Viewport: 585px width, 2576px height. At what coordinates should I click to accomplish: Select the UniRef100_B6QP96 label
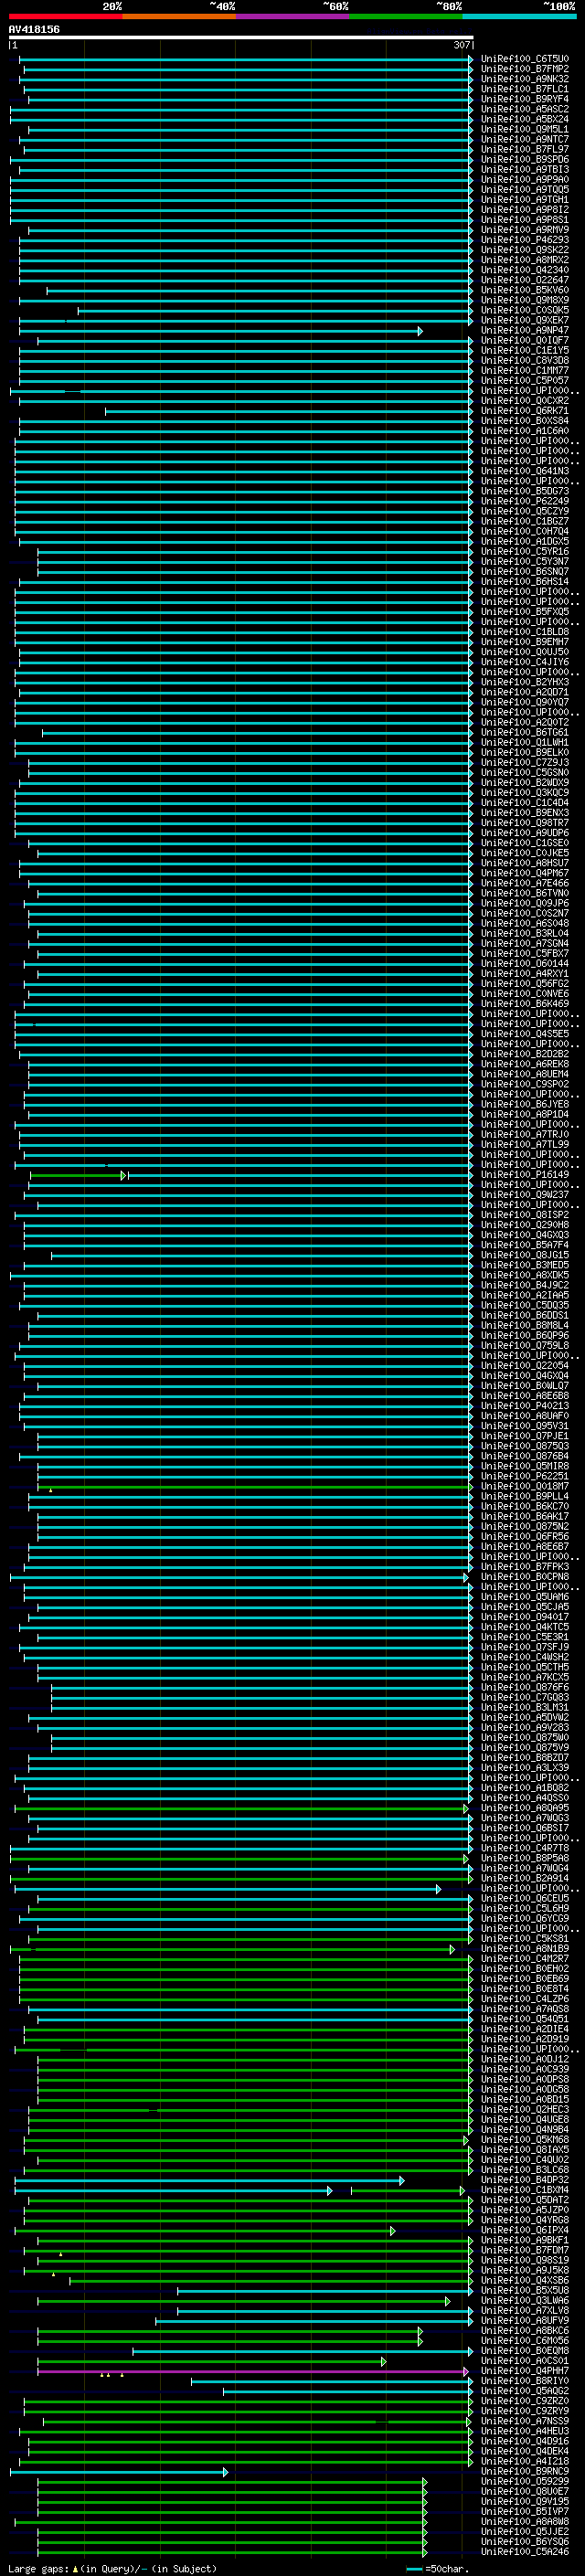525,1336
